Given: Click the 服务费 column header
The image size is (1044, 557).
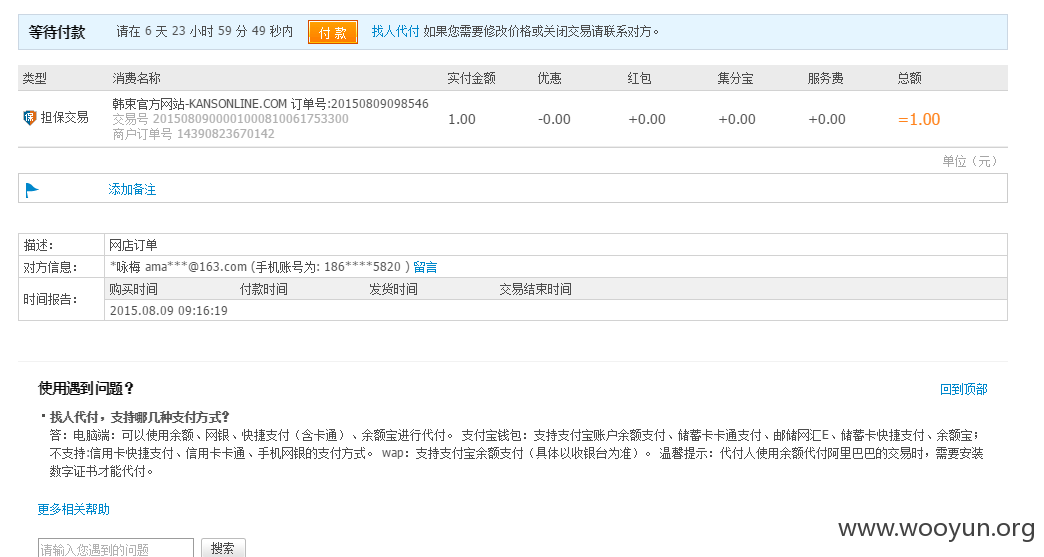Looking at the screenshot, I should coord(826,79).
